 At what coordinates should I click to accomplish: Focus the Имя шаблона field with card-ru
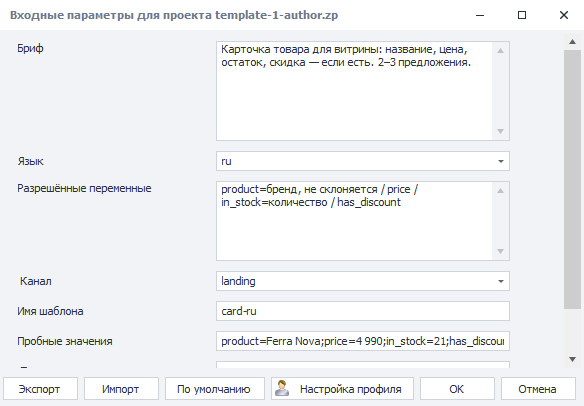pyautogui.click(x=363, y=311)
